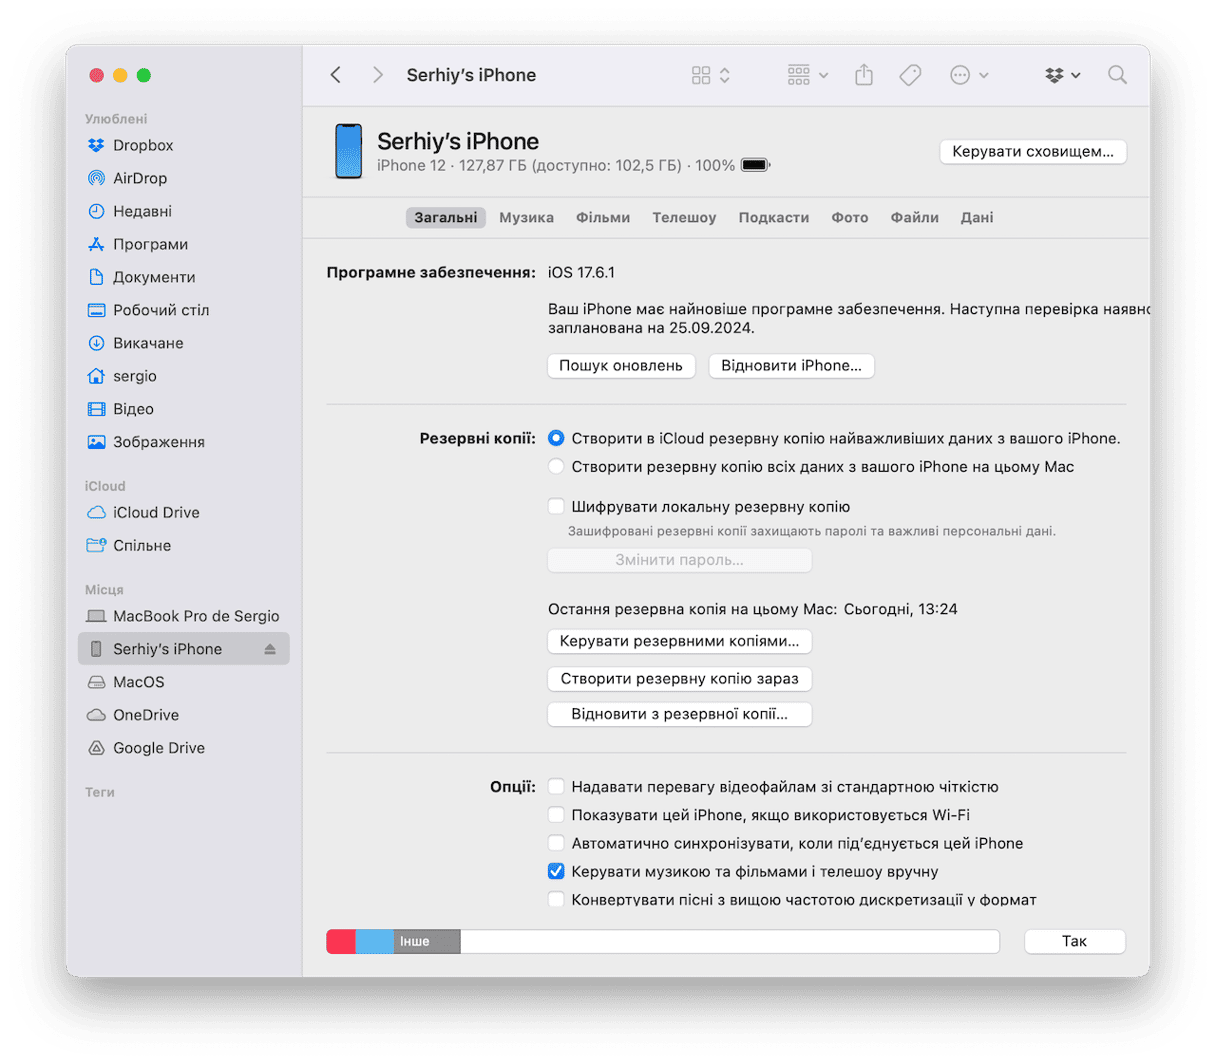Switch to the Подкасти tab
1216x1064 pixels.
pos(774,217)
